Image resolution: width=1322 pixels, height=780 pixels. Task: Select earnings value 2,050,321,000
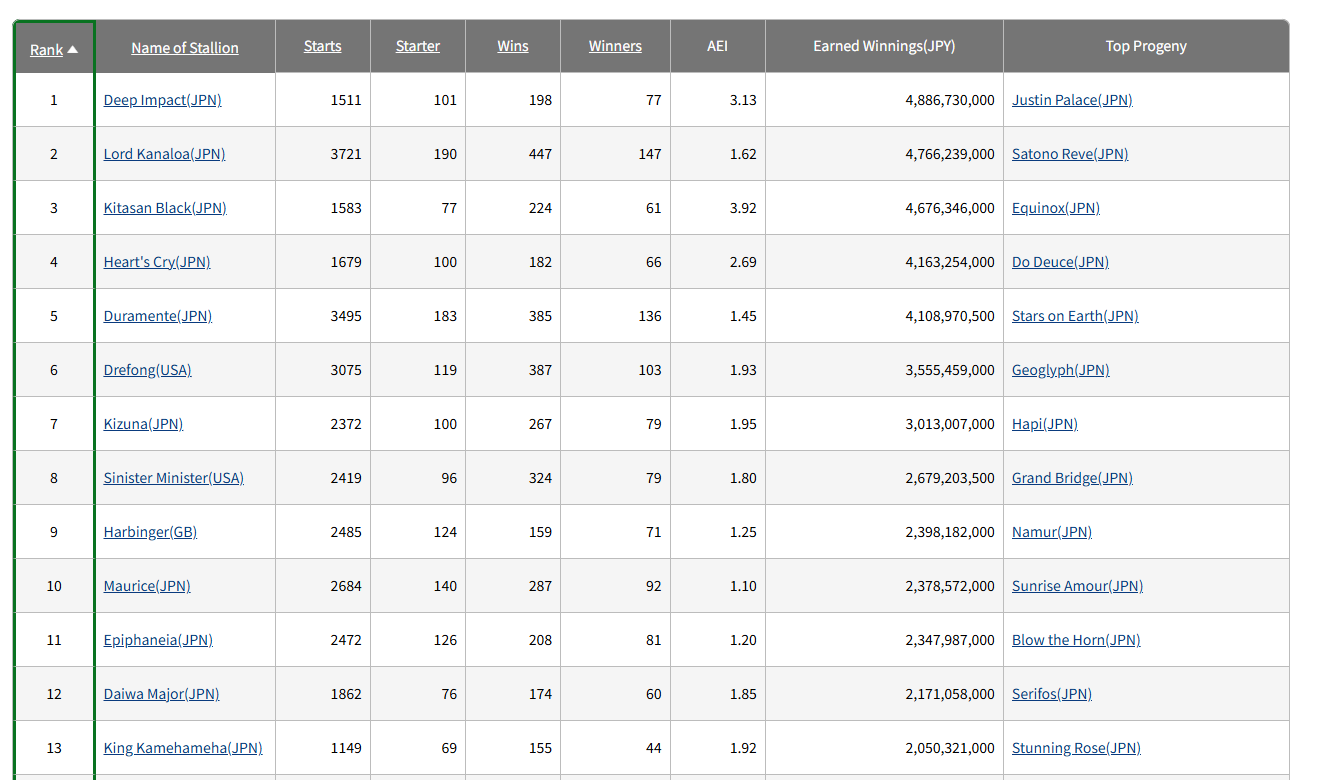[950, 748]
